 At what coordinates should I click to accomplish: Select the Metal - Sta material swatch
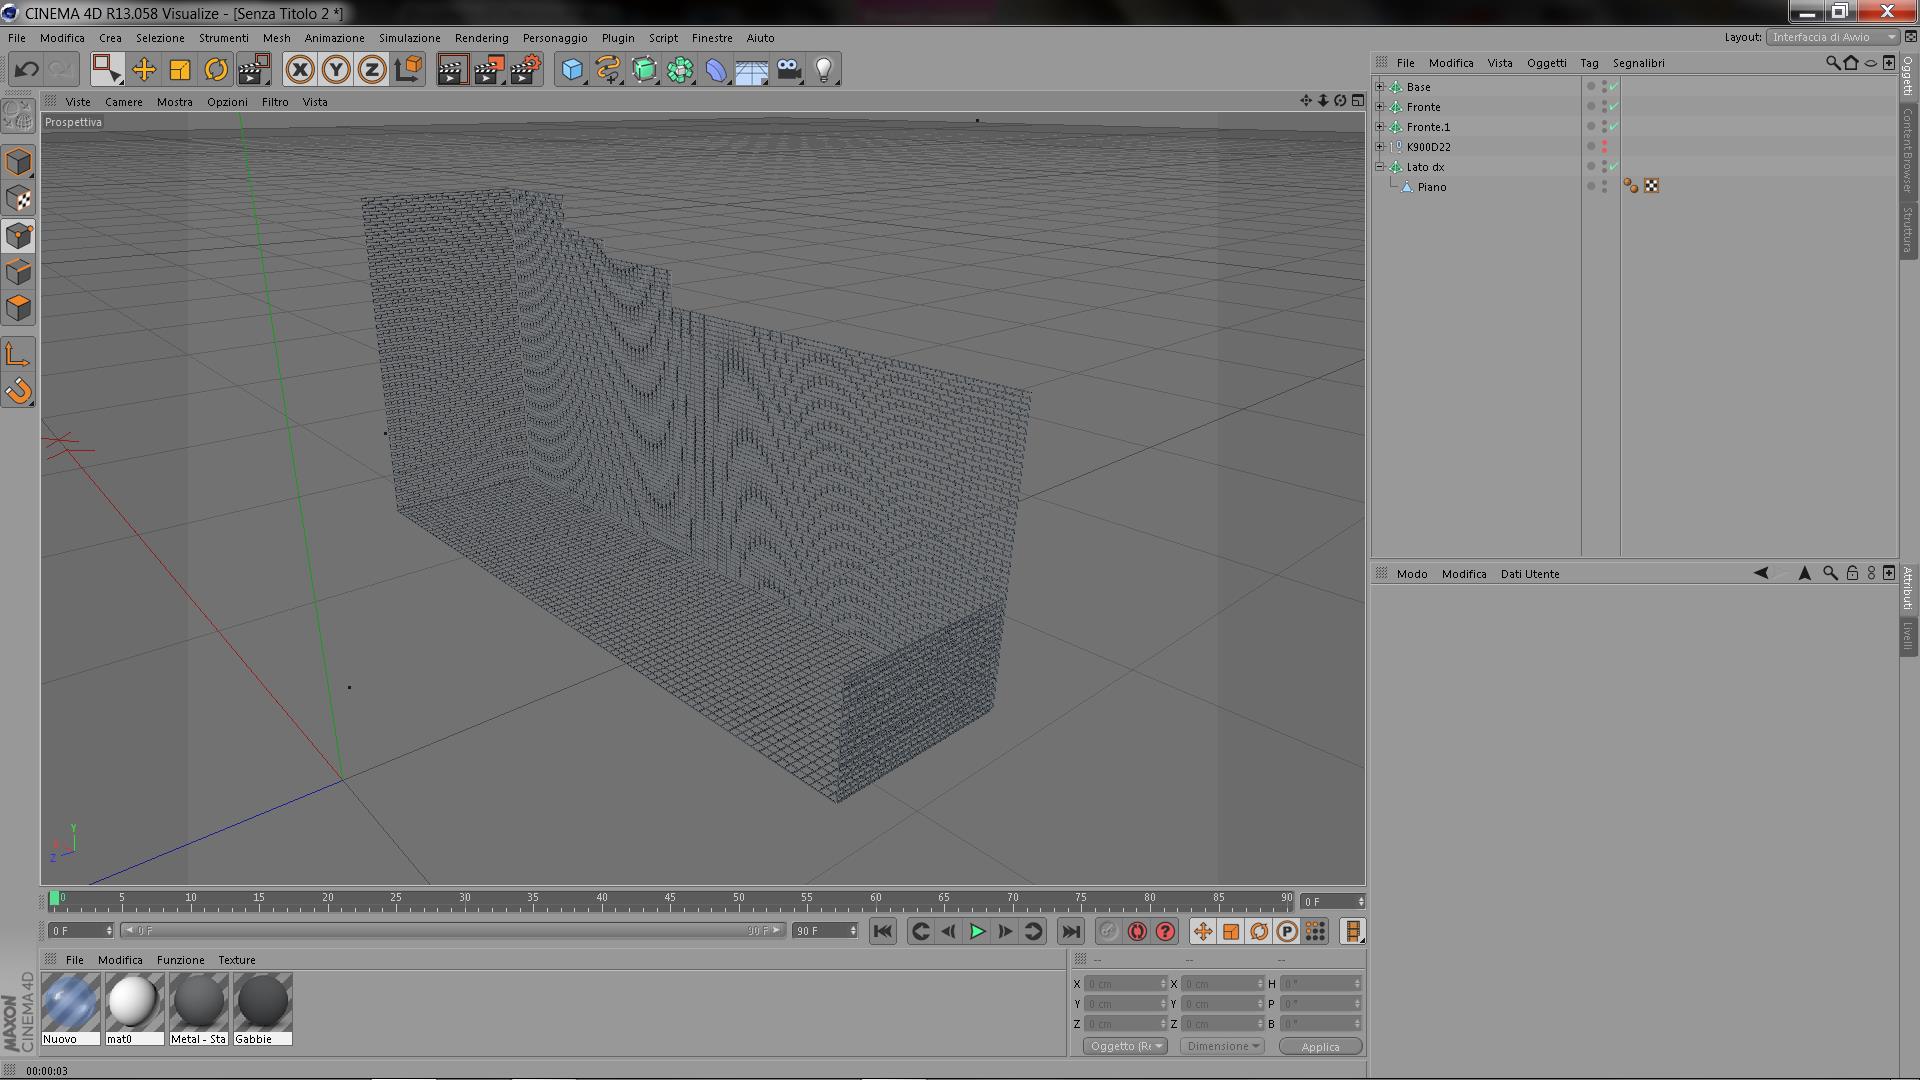(x=199, y=1002)
